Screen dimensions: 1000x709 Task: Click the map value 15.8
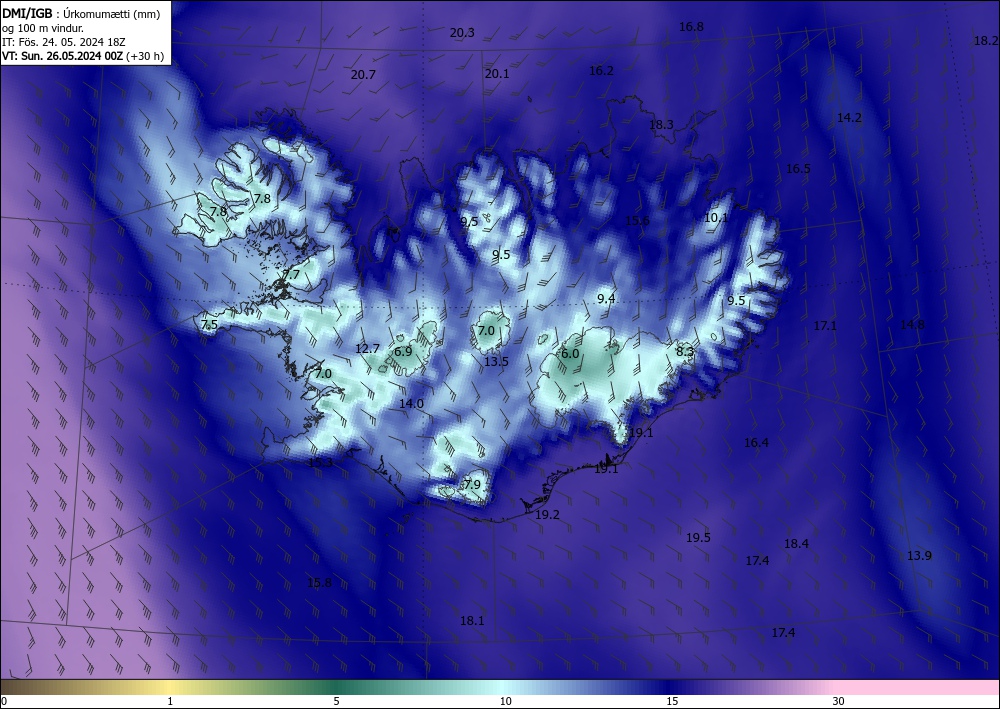pos(319,583)
